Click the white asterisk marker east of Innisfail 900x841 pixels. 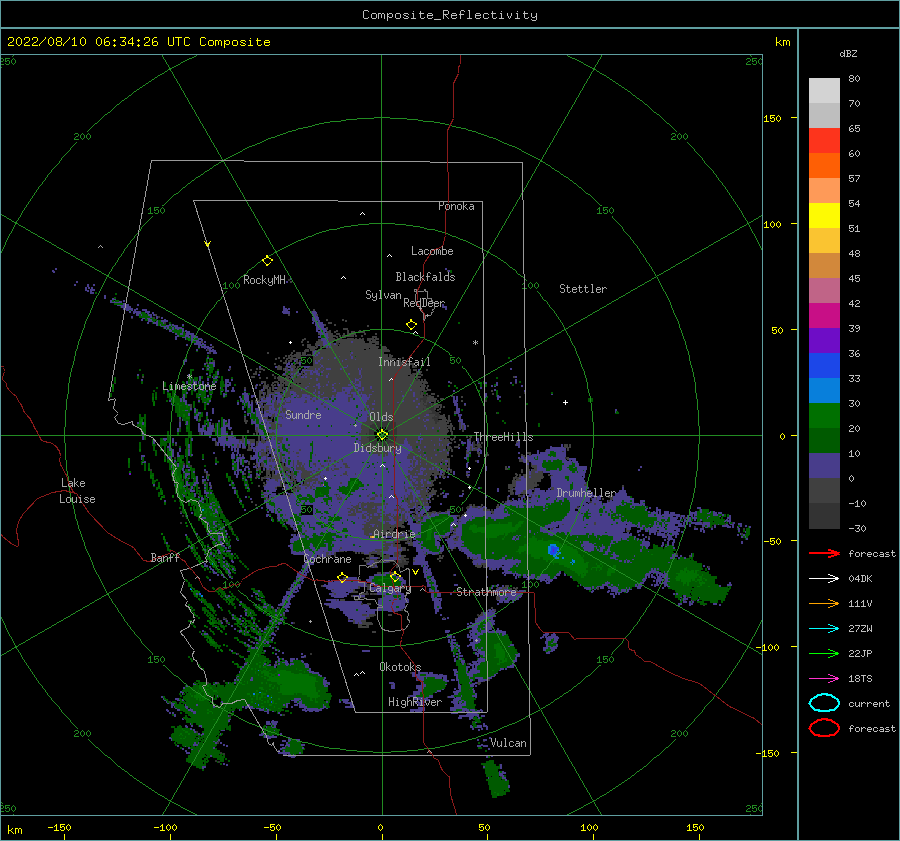click(475, 343)
